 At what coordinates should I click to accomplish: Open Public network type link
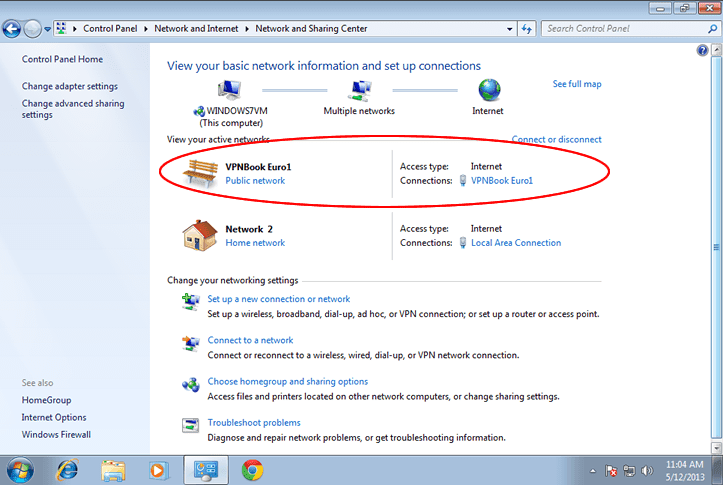(x=255, y=181)
